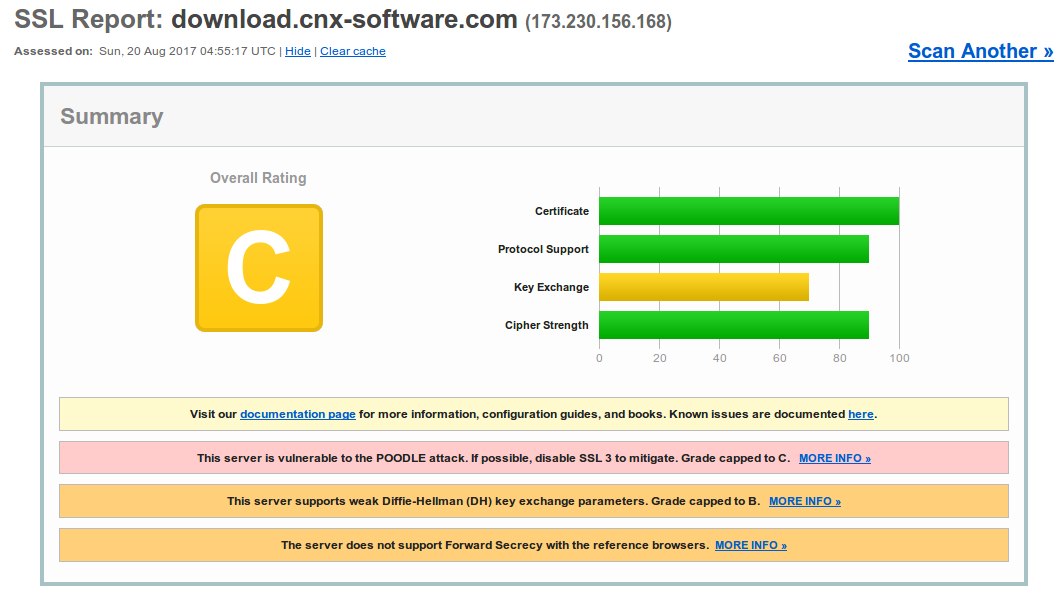The image size is (1063, 598).
Task: Click the yellow Key Exchange score bar
Action: [x=704, y=287]
